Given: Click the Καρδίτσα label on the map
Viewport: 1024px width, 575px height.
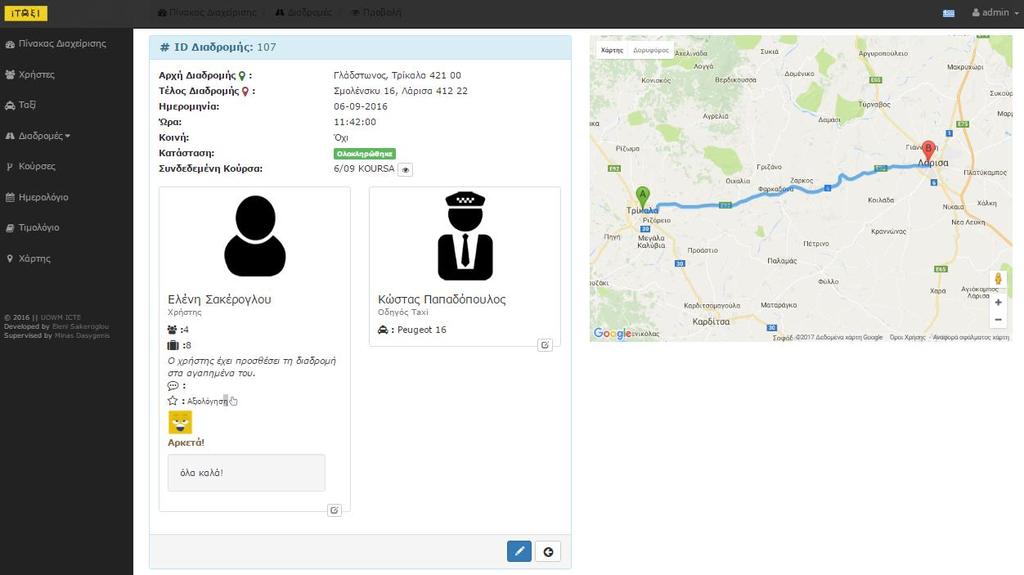Looking at the screenshot, I should 711,321.
